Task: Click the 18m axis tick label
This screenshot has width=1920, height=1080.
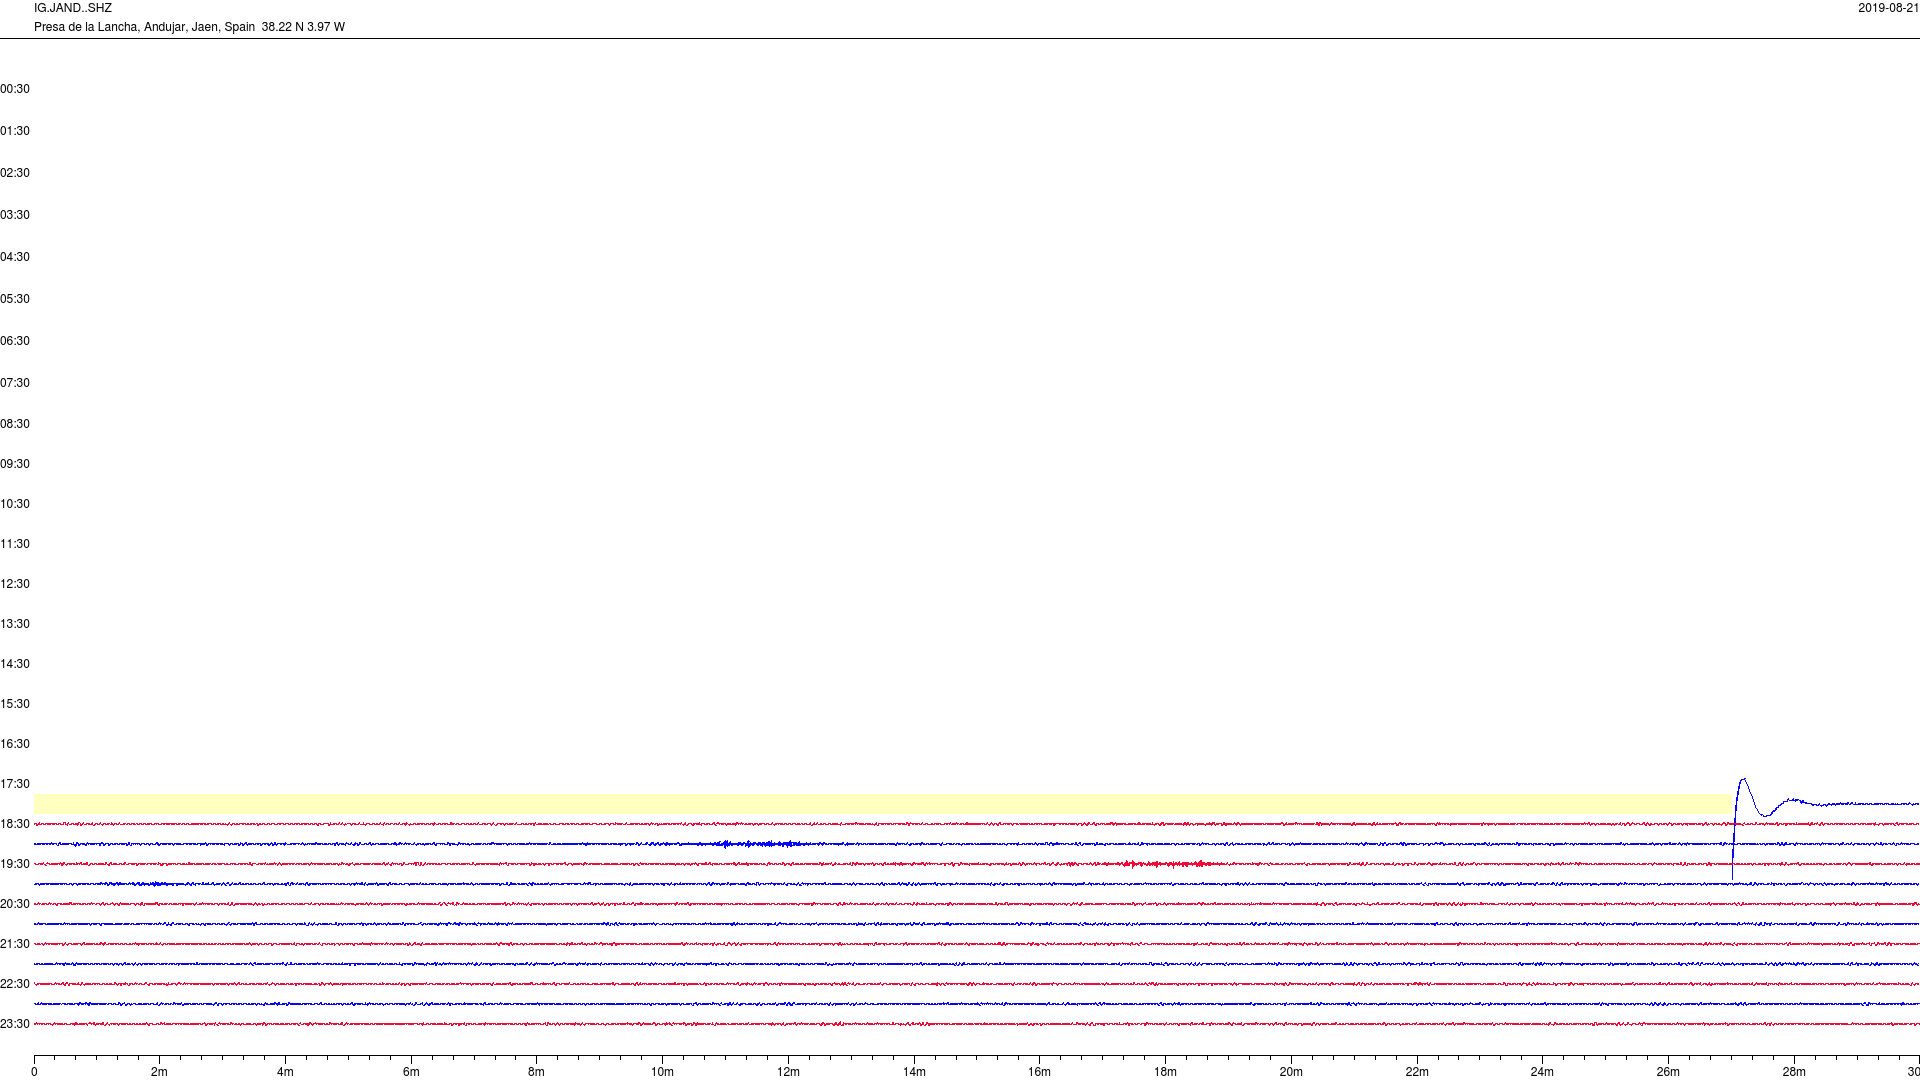Action: coord(1165,1072)
